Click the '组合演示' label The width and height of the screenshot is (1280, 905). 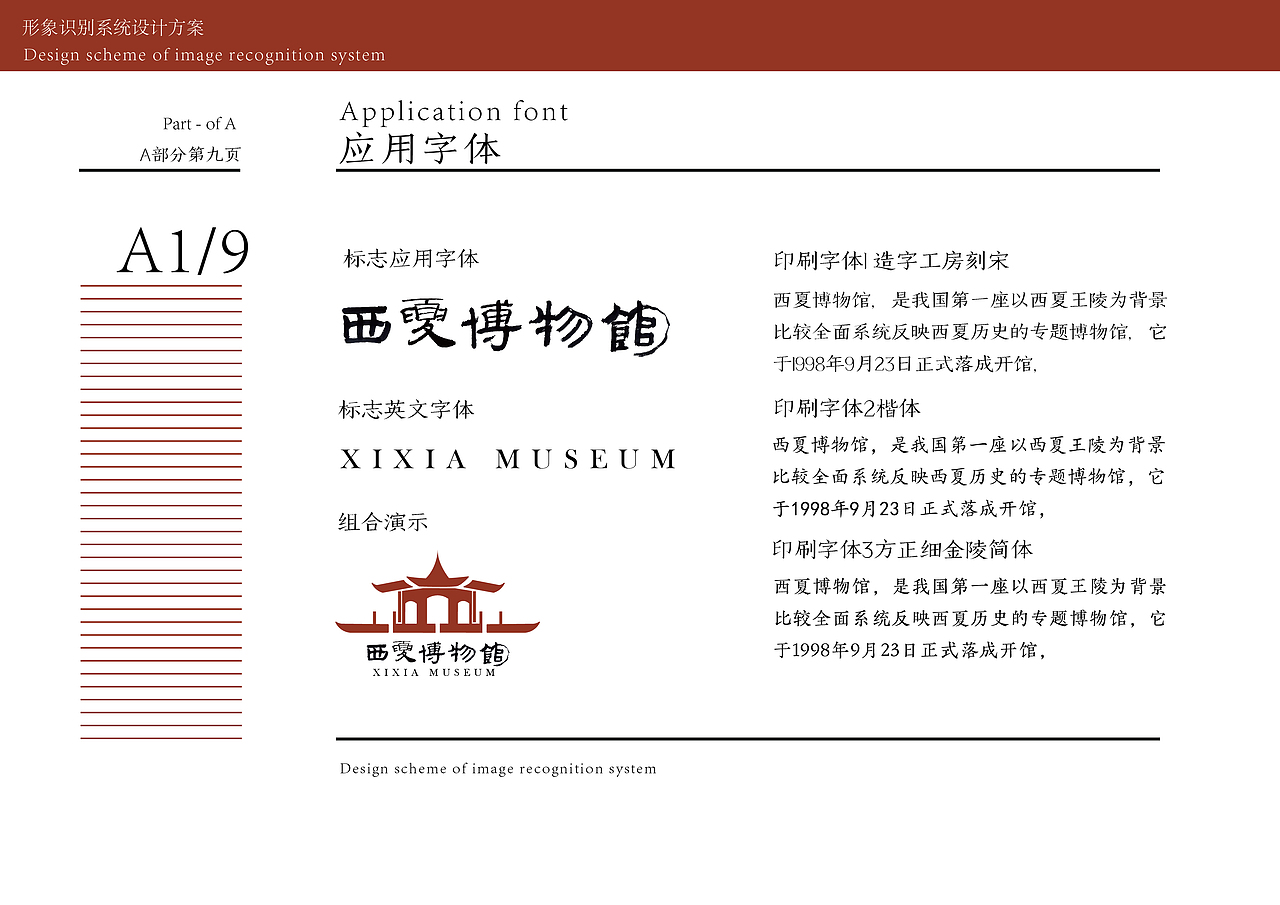(383, 522)
